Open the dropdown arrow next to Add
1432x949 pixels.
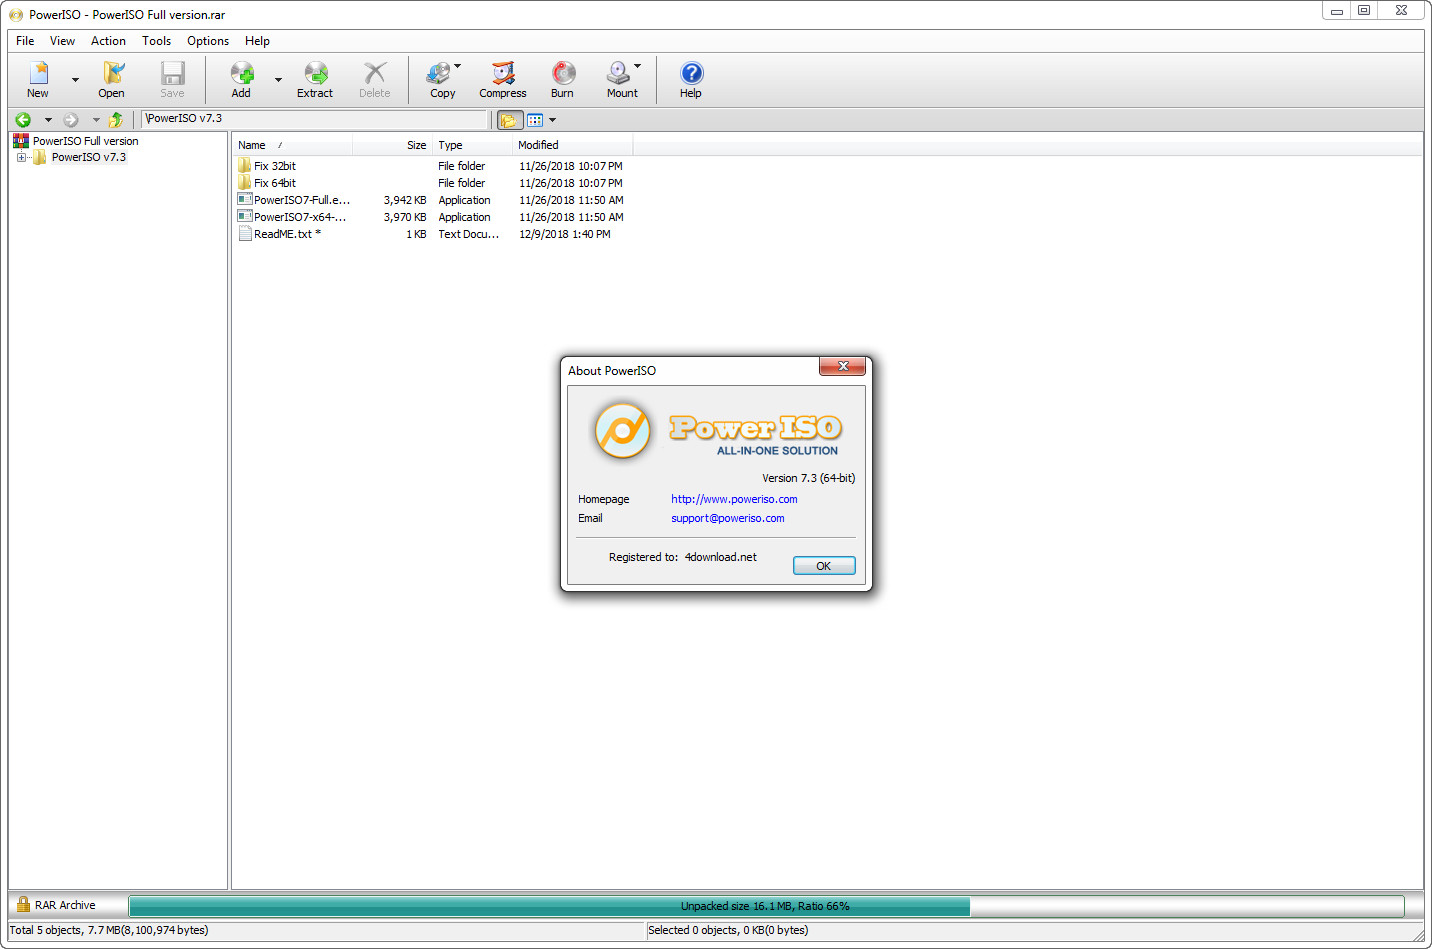pos(278,80)
